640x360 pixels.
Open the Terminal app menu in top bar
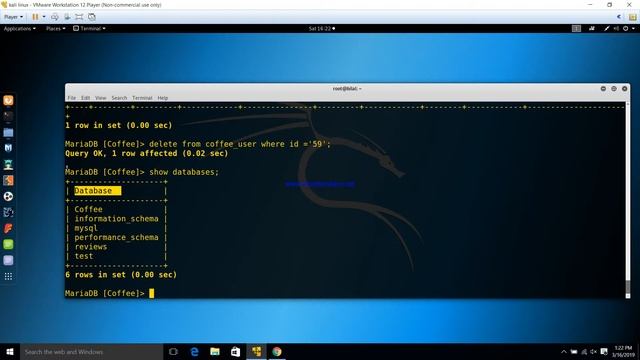tap(89, 29)
